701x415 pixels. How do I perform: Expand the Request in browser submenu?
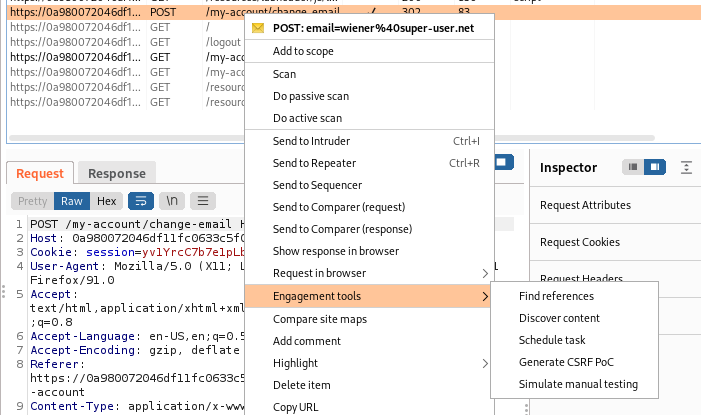pyautogui.click(x=486, y=273)
